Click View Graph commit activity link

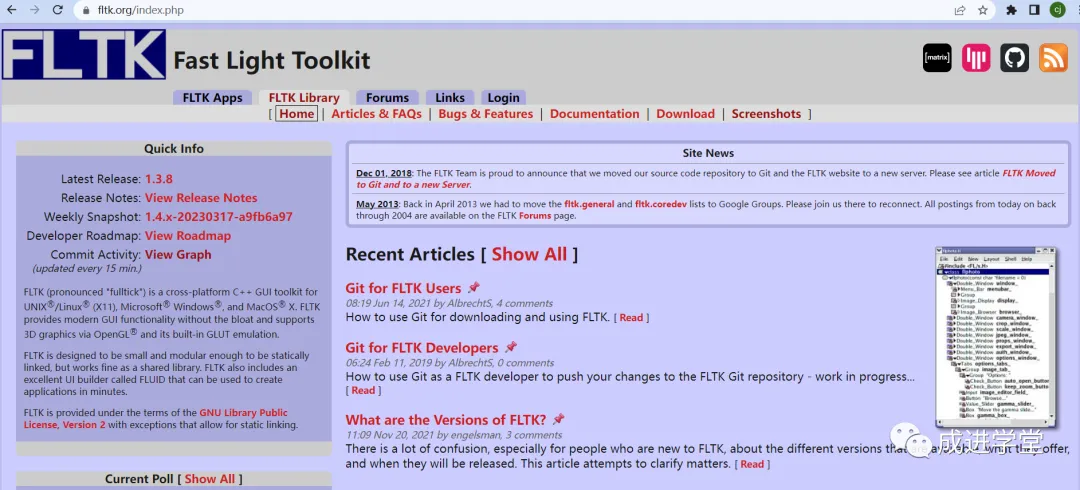click(x=178, y=254)
